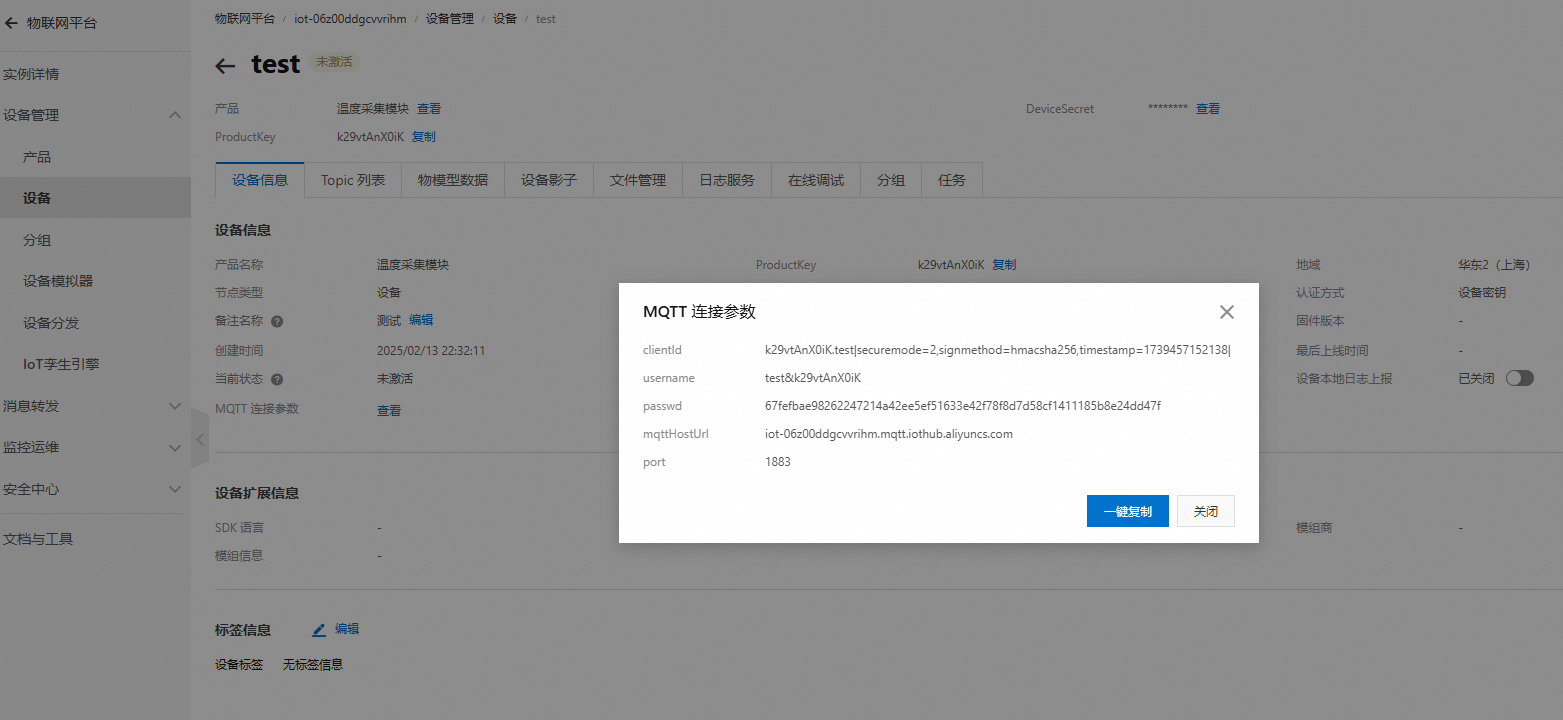Screen dimensions: 1563x720
Task: Expand the 安全中心 sidebar menu
Action: point(175,489)
